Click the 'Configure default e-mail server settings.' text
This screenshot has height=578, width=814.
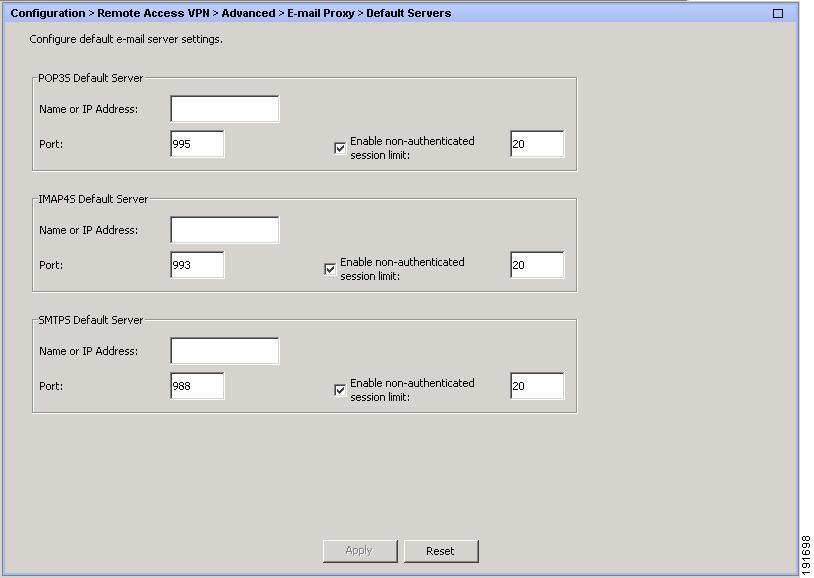coord(126,39)
